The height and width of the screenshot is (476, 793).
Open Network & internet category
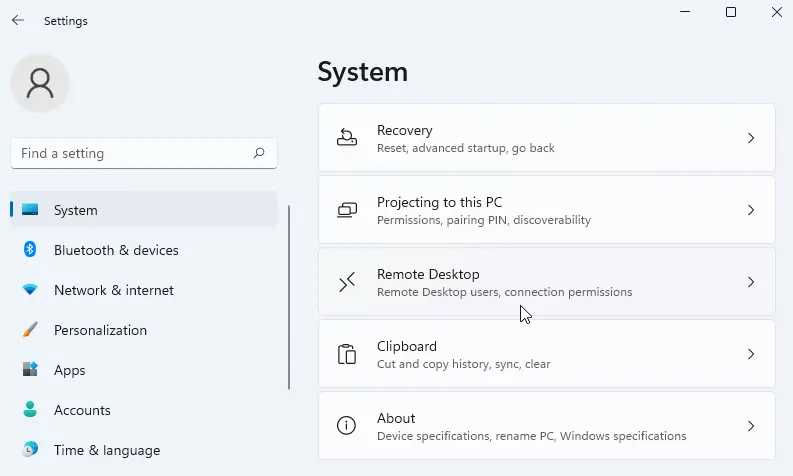tap(144, 289)
